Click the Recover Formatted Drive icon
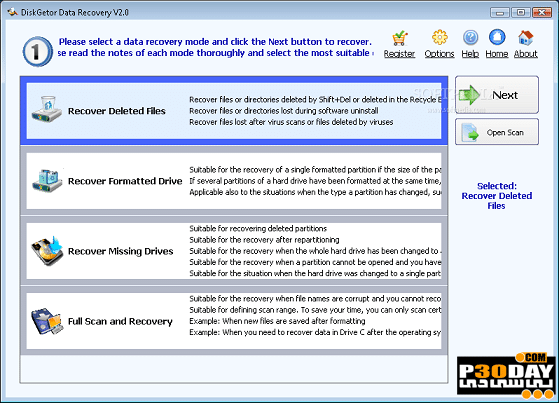This screenshot has height=403, width=559. [x=47, y=180]
